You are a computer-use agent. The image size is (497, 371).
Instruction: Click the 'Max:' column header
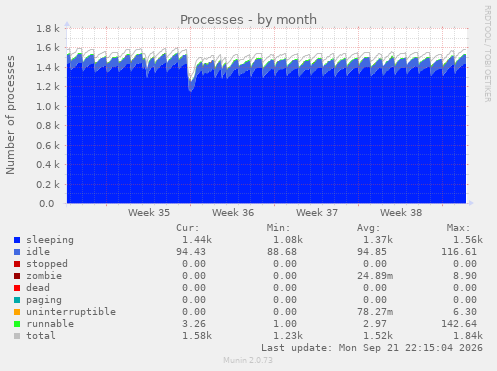pos(458,228)
